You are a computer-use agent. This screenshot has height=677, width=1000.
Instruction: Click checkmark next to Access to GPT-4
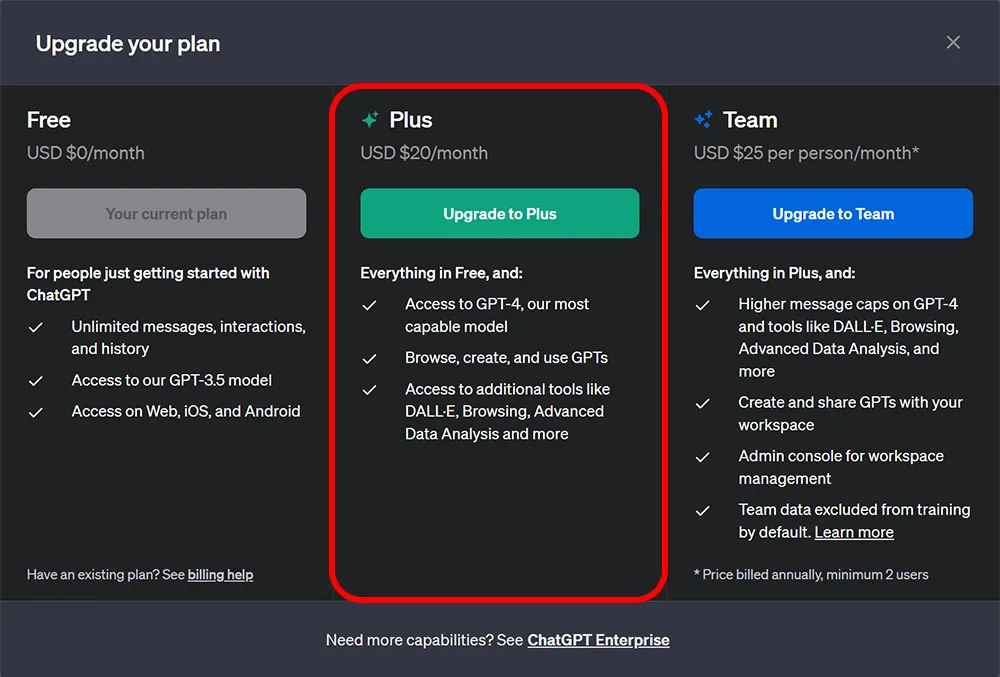point(369,305)
